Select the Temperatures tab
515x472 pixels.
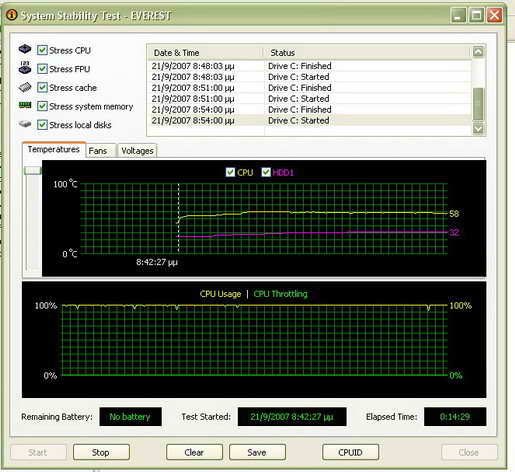tap(54, 149)
